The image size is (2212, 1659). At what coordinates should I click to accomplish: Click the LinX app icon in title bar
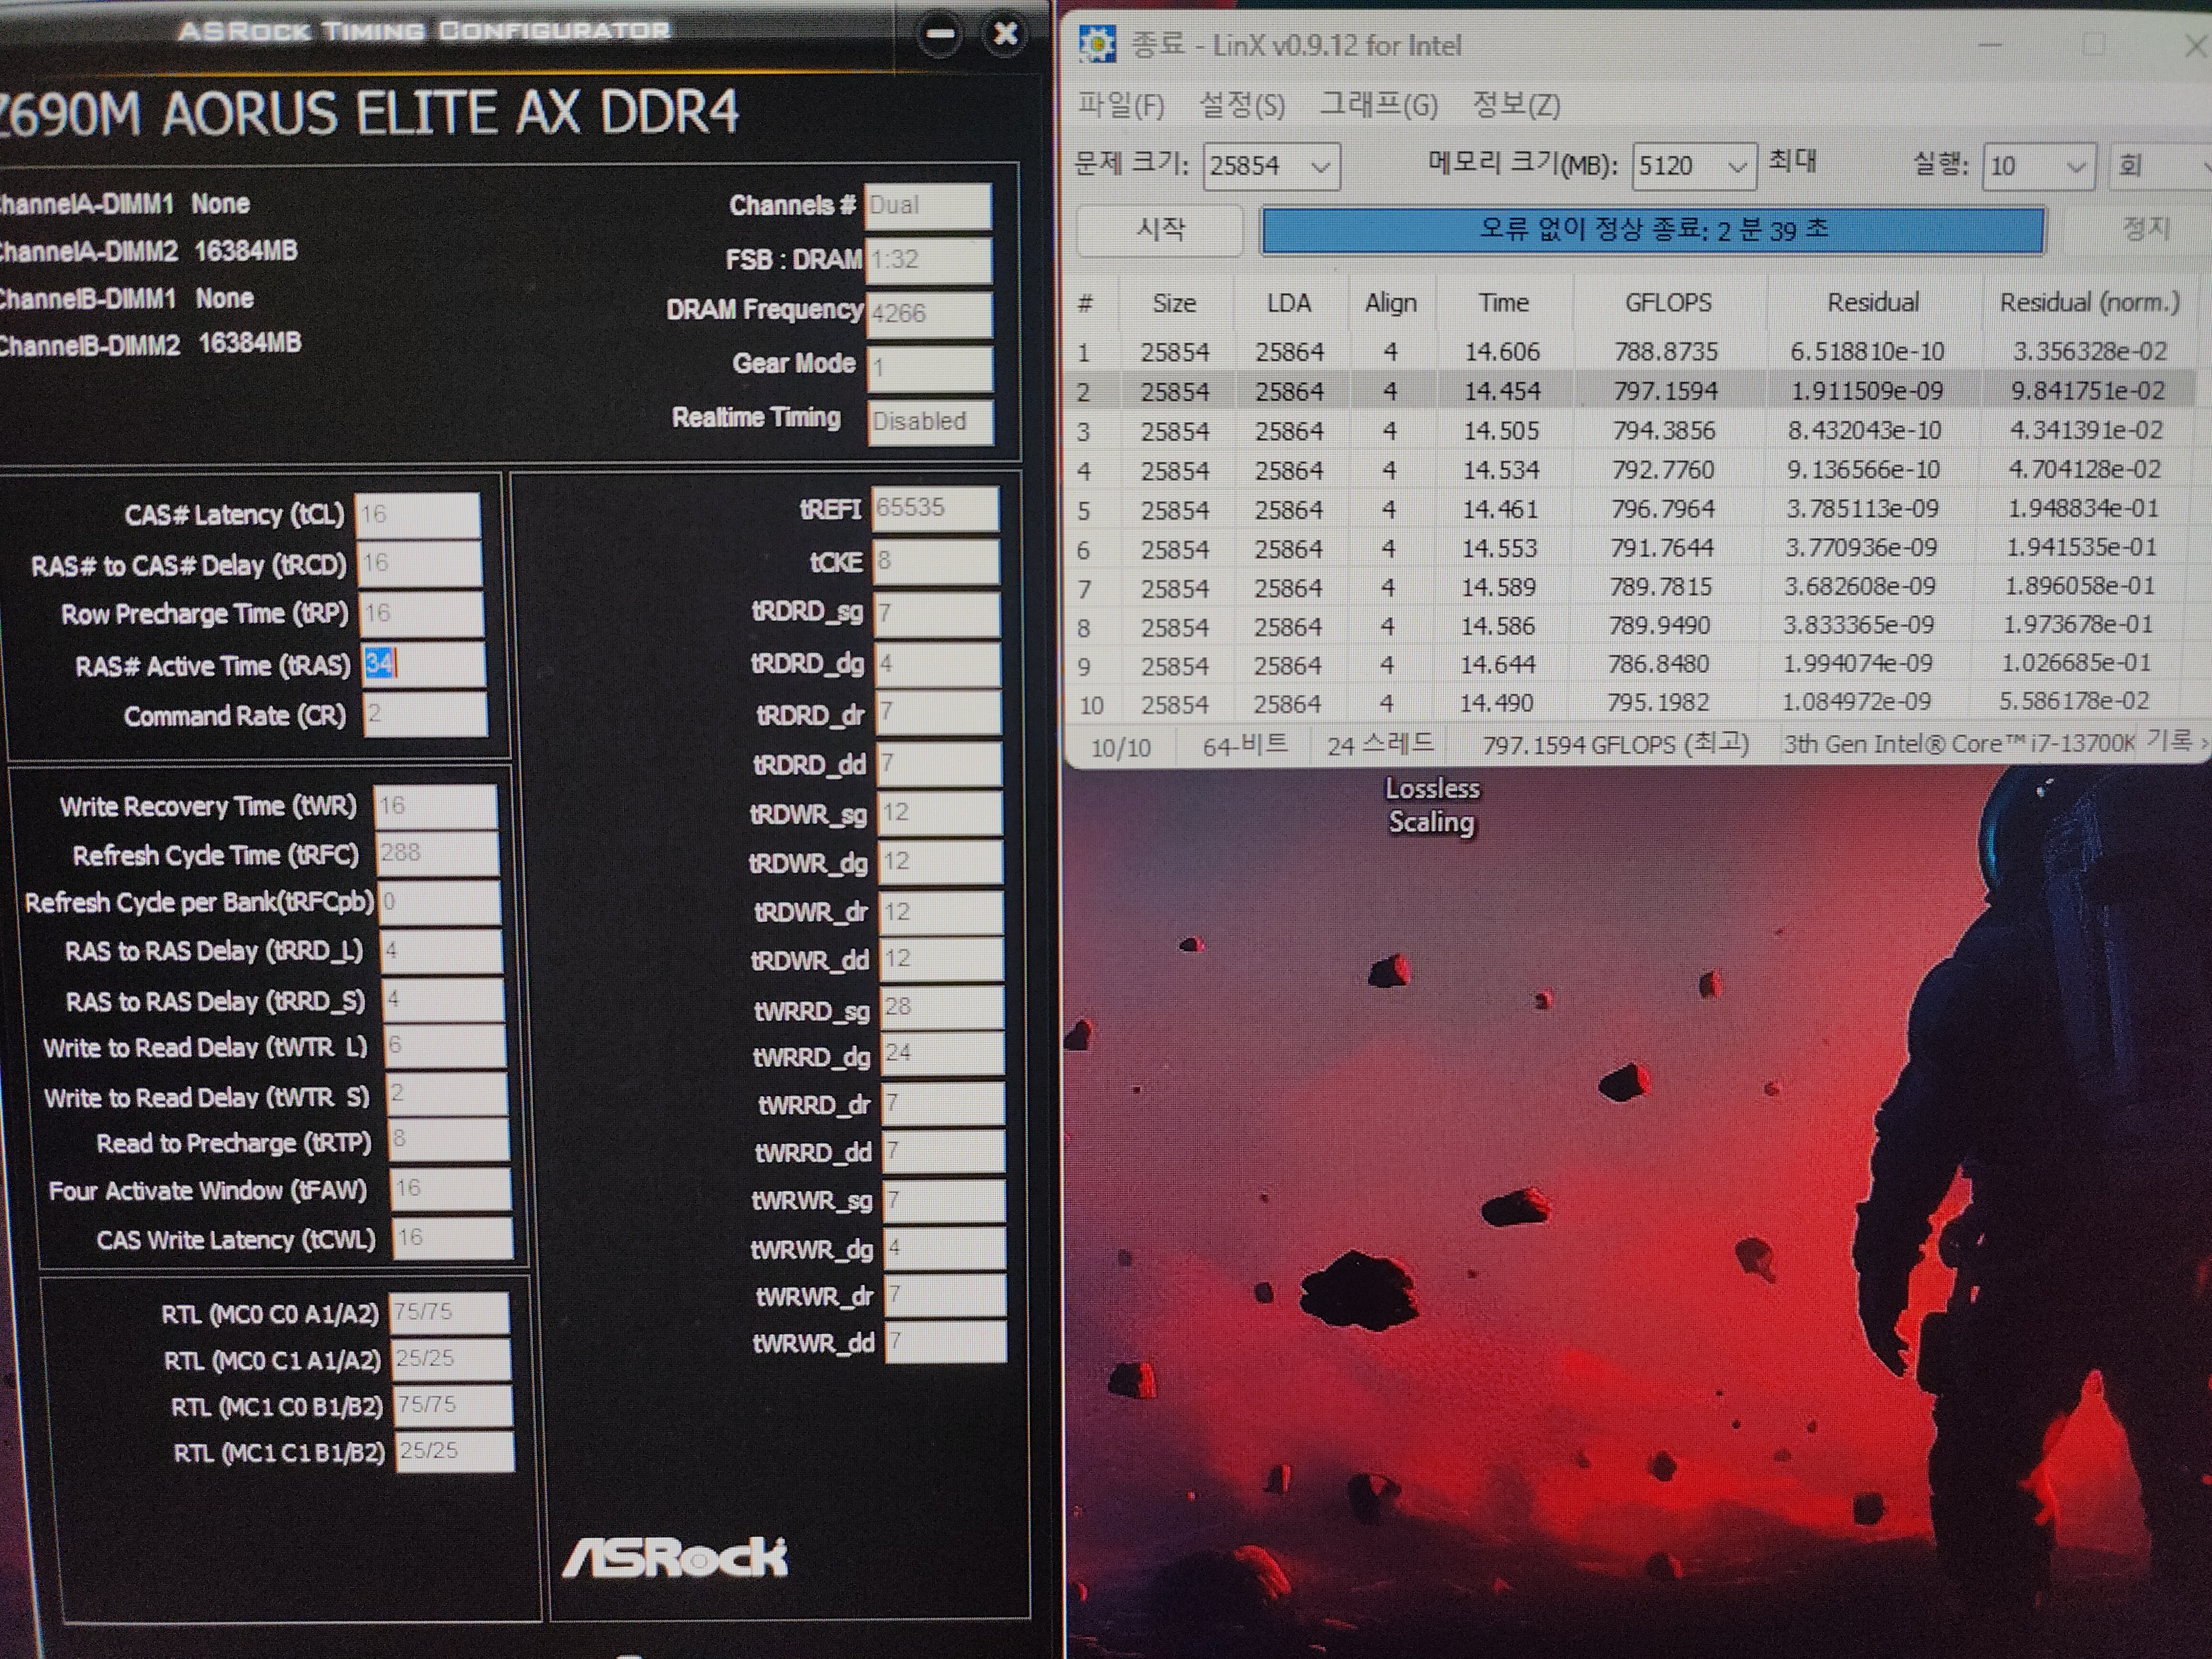(x=1098, y=45)
